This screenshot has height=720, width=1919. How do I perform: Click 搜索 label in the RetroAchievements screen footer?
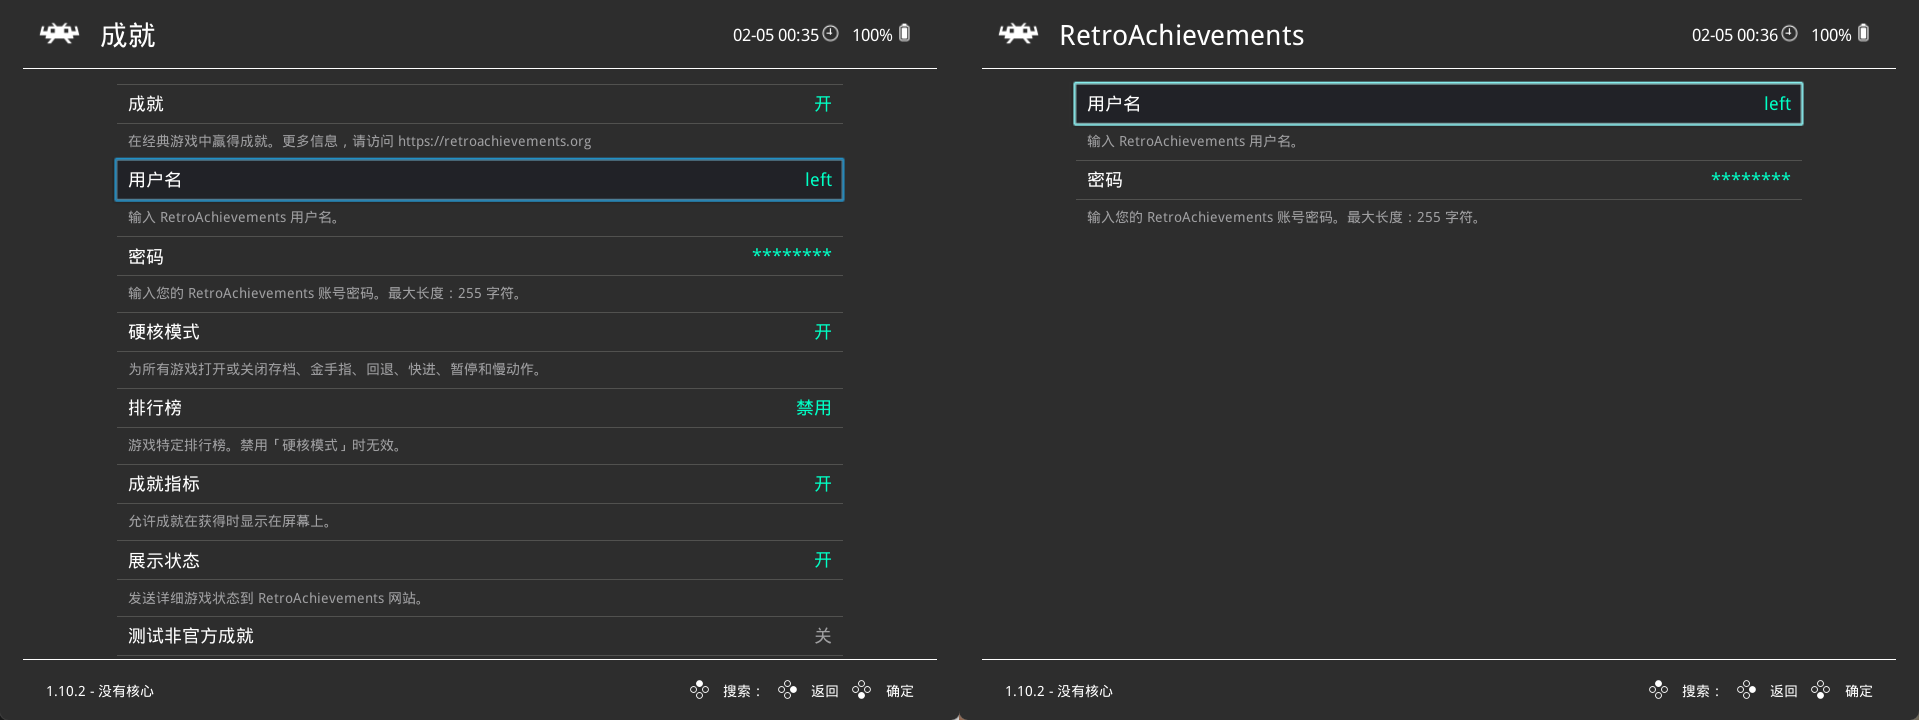point(1698,691)
